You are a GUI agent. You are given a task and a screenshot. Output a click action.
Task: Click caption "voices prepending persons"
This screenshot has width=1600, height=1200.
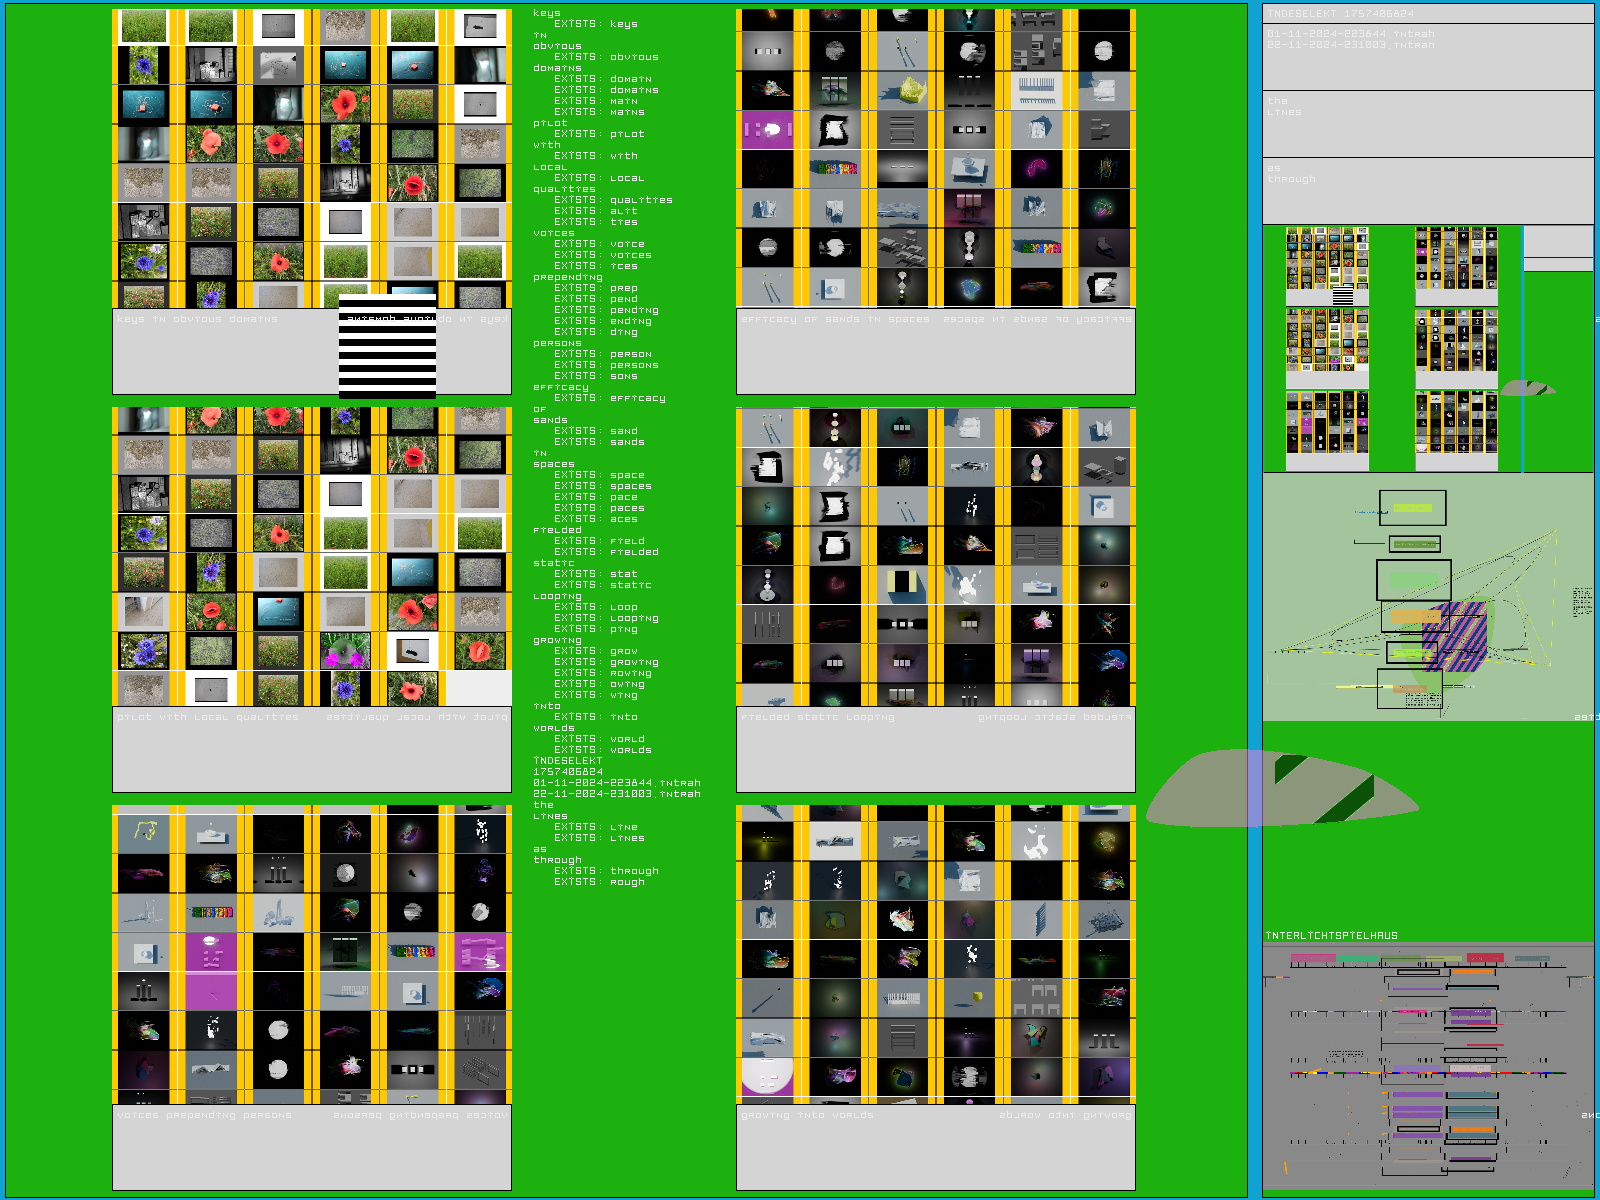(204, 1115)
